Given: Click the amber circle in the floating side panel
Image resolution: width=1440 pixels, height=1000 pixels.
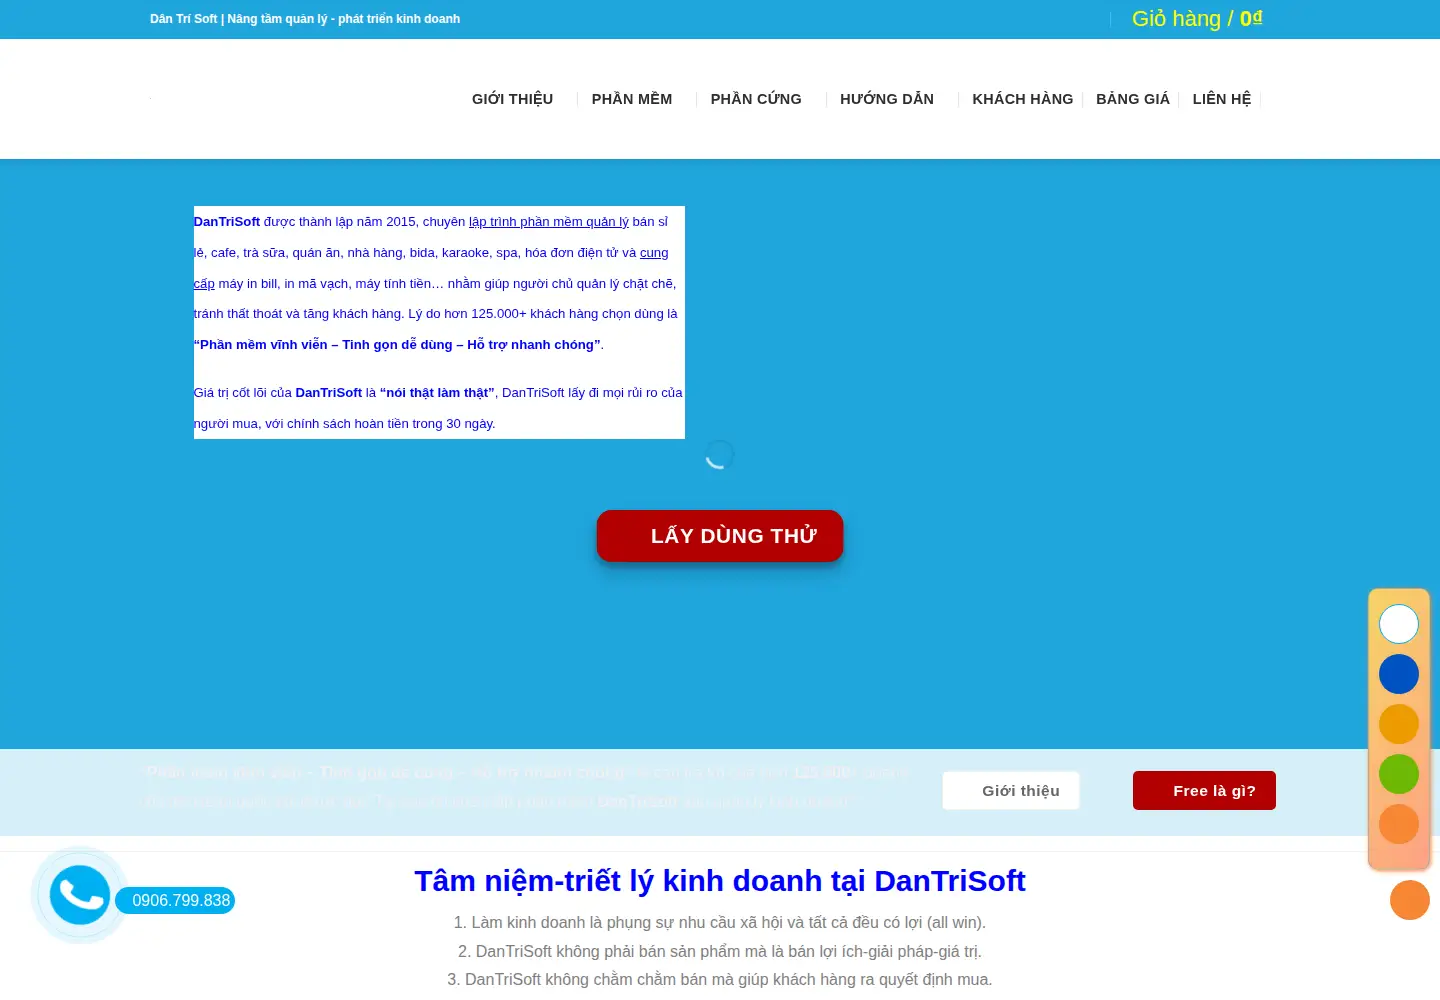Looking at the screenshot, I should (x=1399, y=724).
